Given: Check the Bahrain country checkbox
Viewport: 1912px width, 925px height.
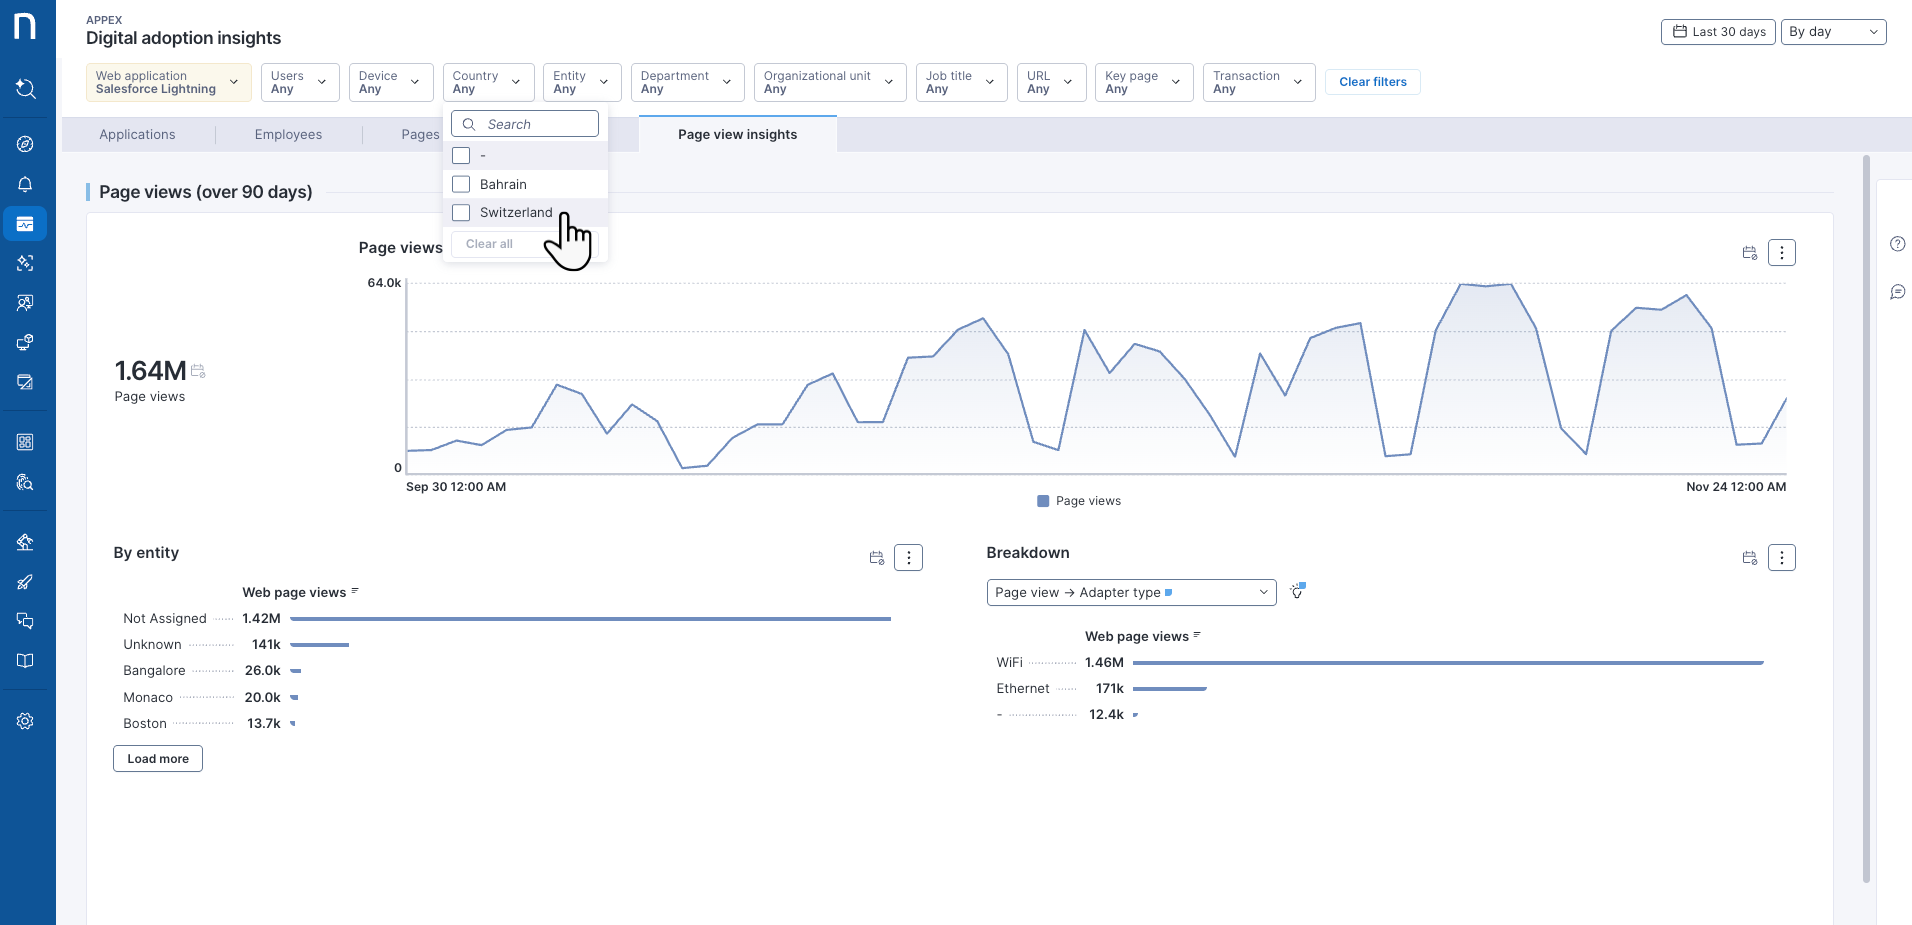Looking at the screenshot, I should coord(461,185).
